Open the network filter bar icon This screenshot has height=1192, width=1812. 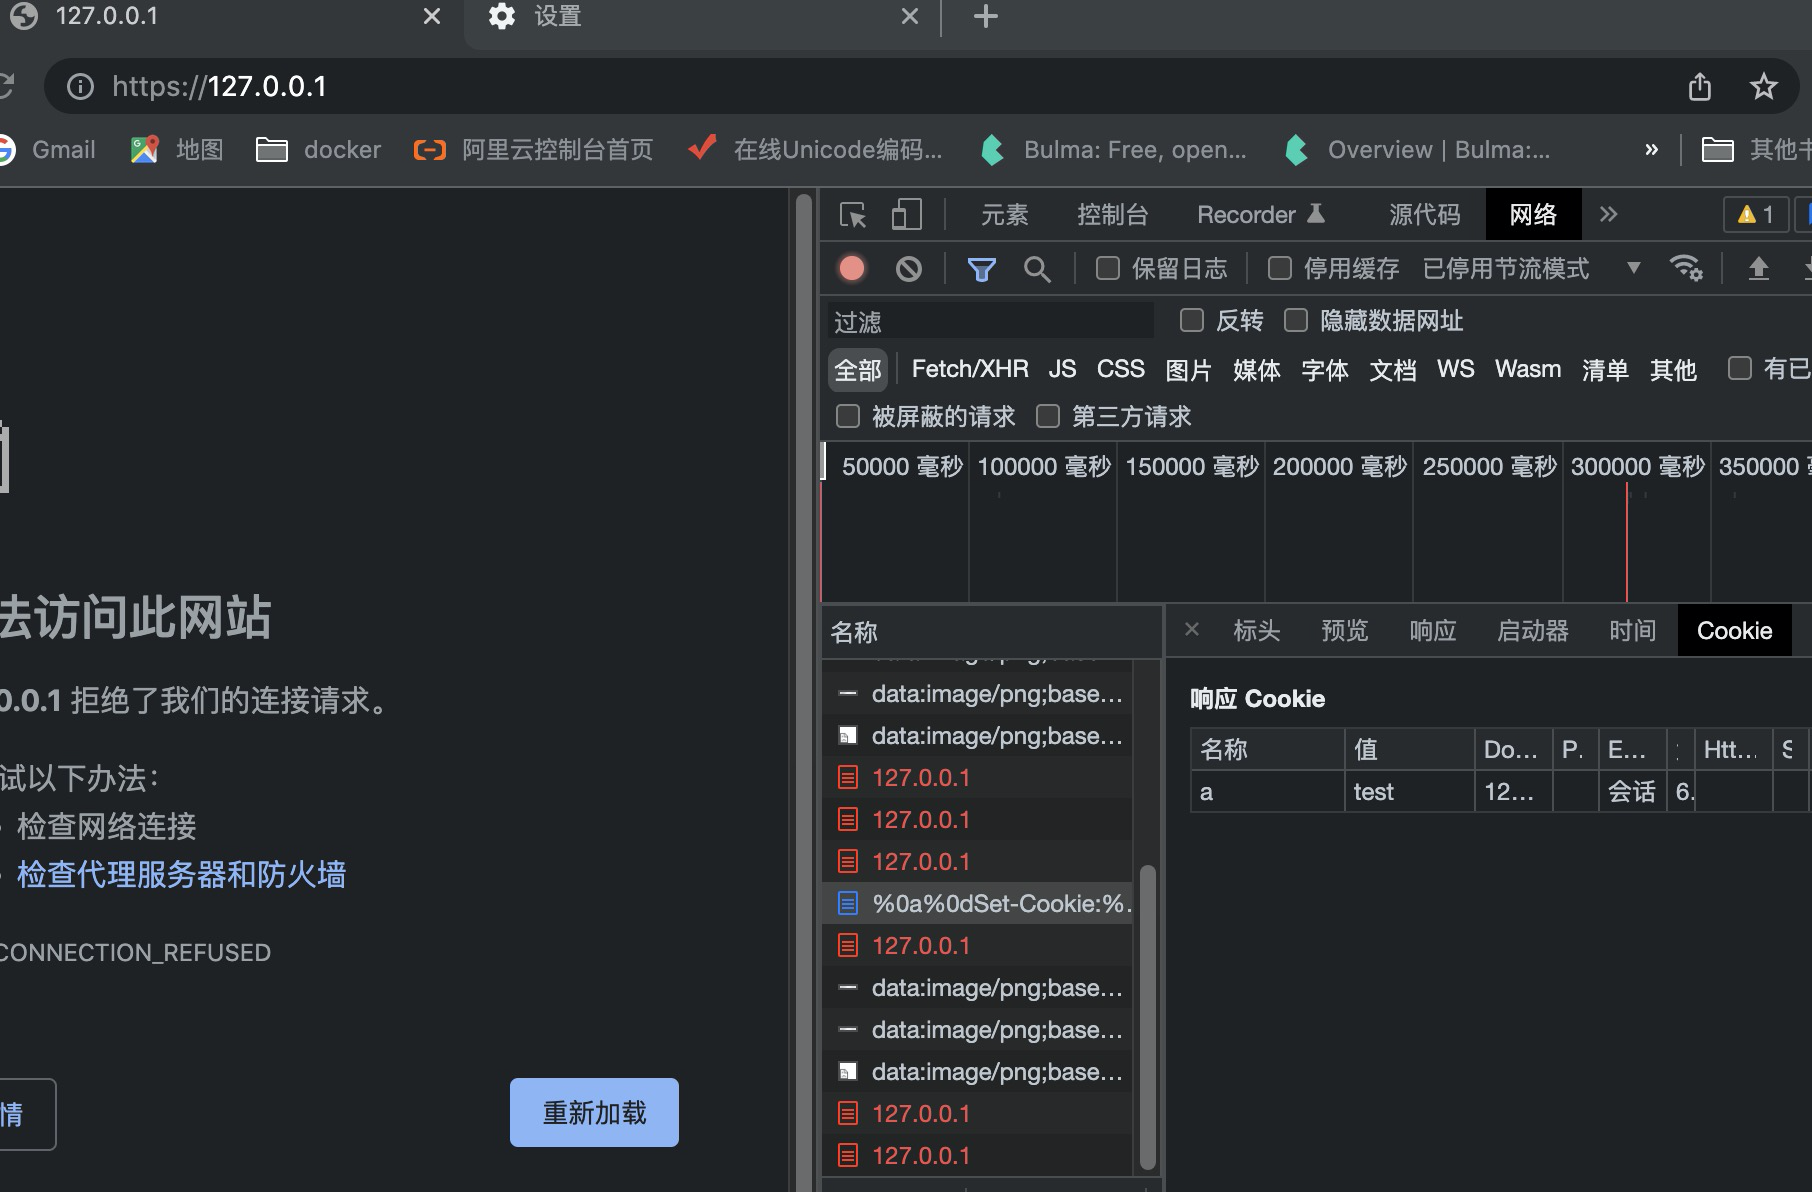[x=981, y=268]
